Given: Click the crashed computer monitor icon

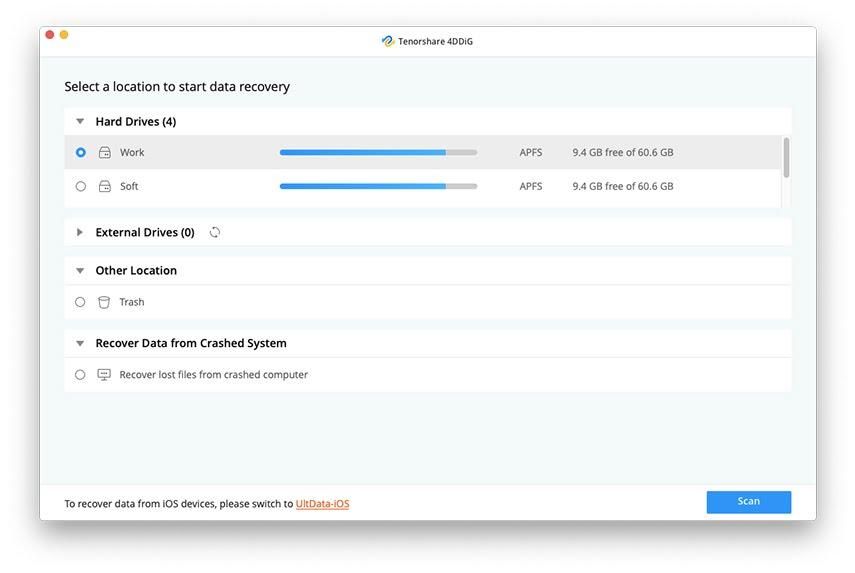Looking at the screenshot, I should tap(104, 375).
